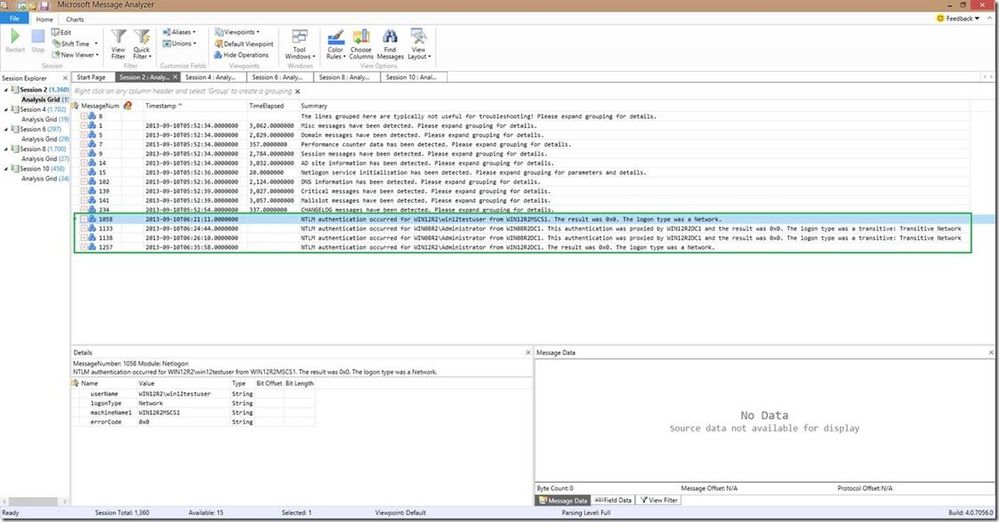Select row about CHANGELOG messages detected
The width and height of the screenshot is (999, 522).
coord(521,210)
